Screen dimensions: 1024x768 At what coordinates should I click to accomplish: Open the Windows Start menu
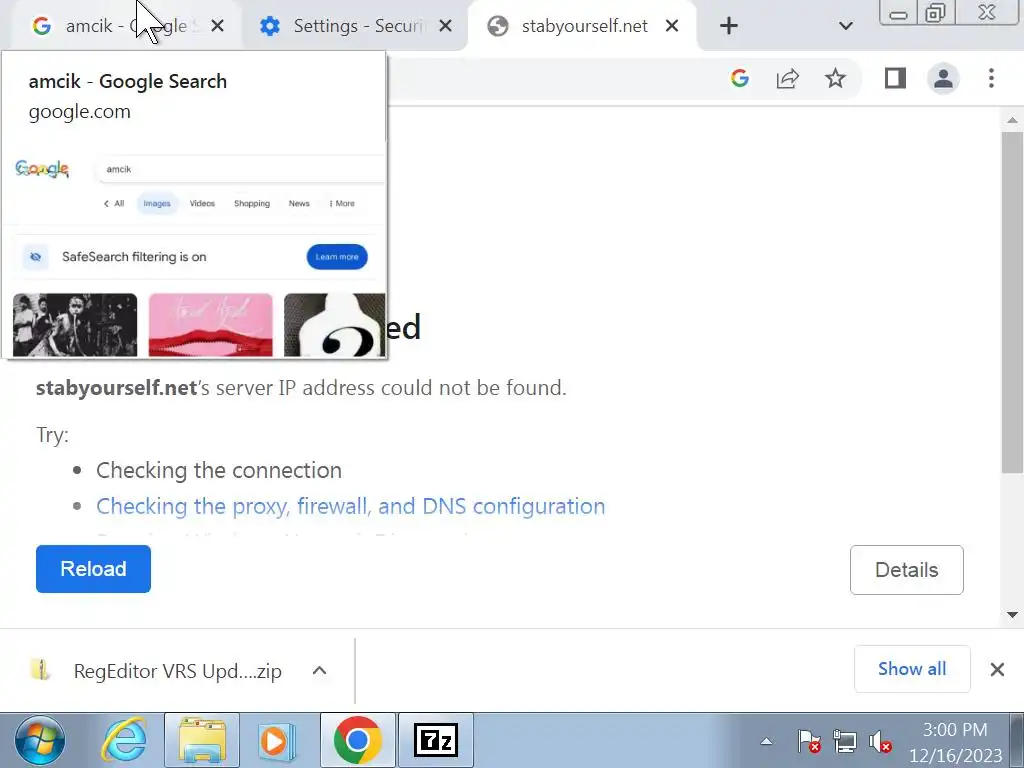(40, 741)
